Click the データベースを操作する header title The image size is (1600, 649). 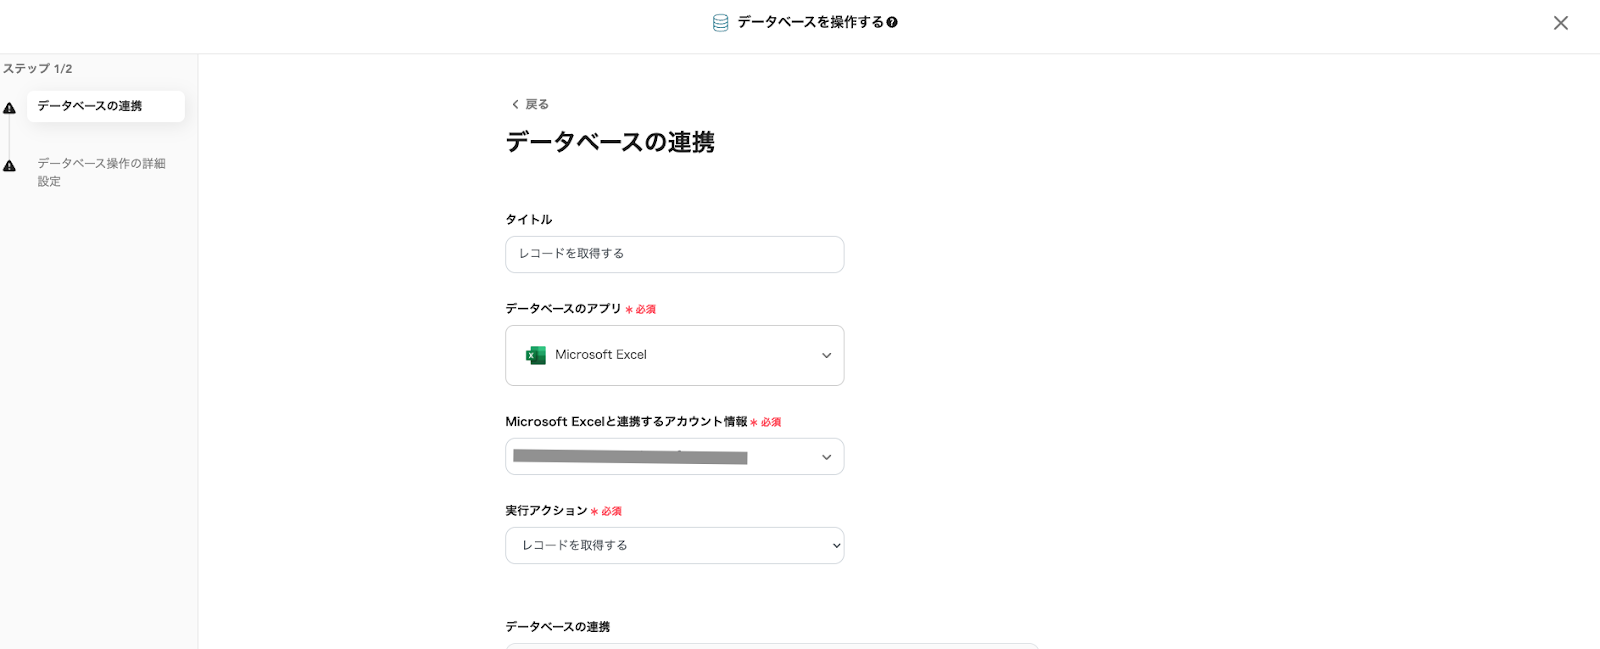click(x=810, y=22)
